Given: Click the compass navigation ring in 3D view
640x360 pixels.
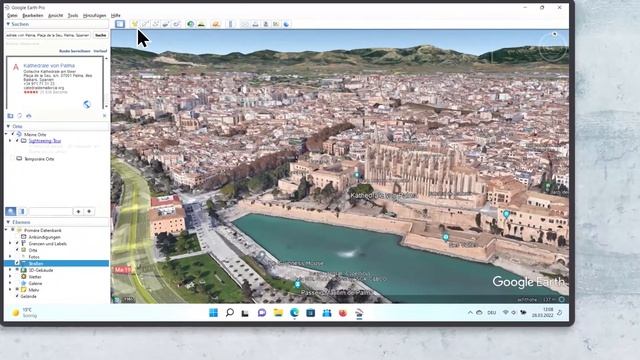Looking at the screenshot, I should [552, 48].
